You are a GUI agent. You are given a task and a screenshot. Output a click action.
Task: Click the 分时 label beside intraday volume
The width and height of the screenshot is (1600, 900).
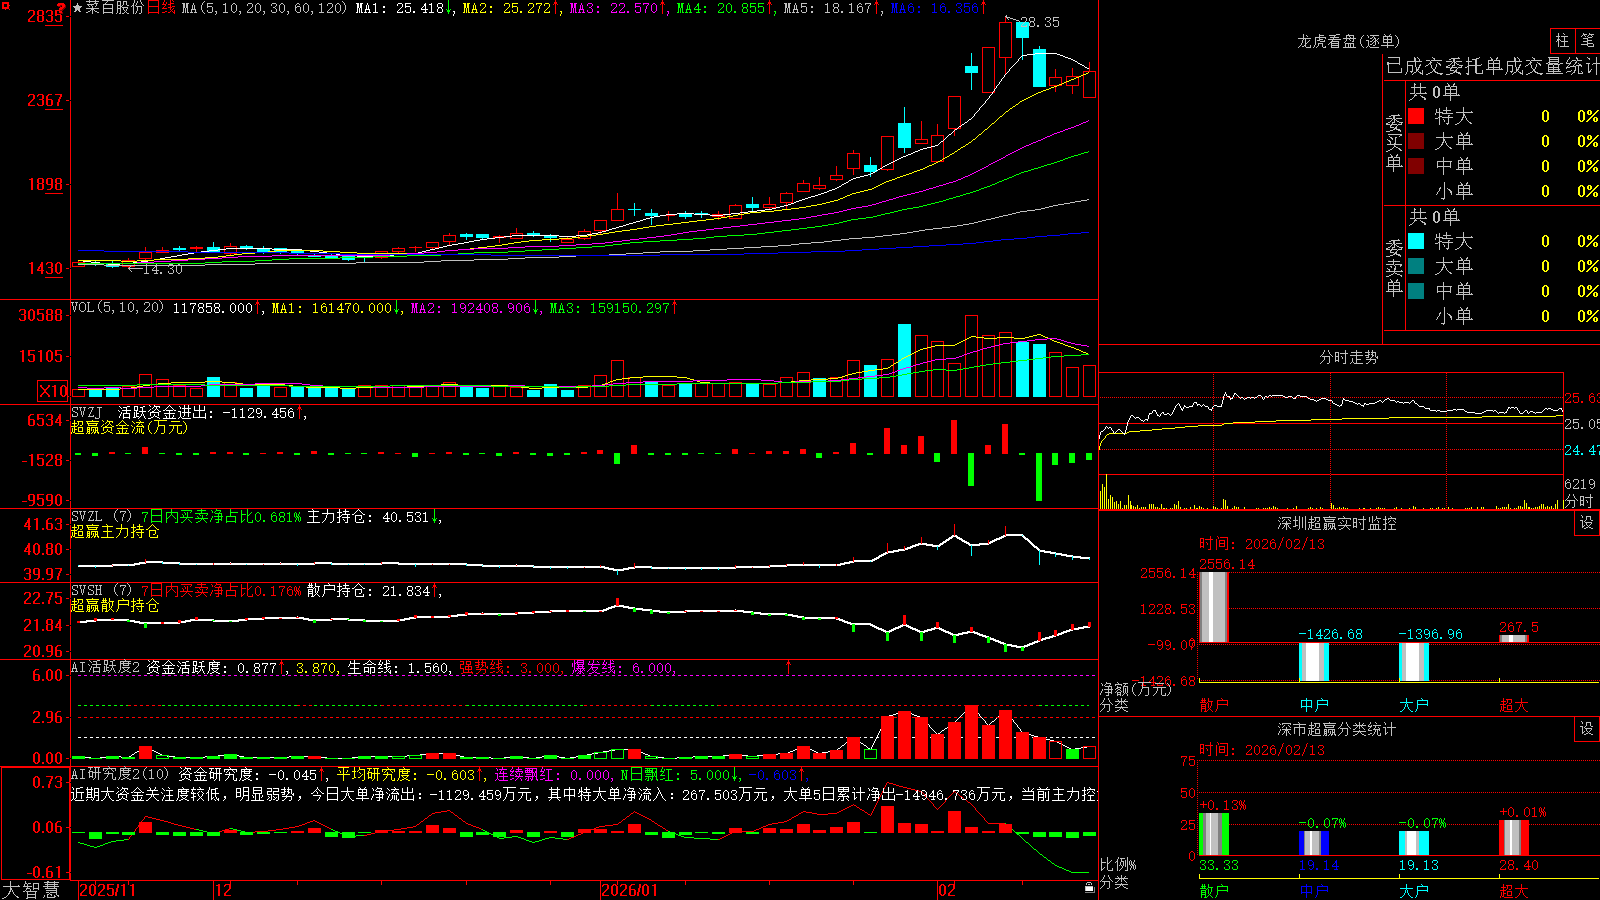tap(1579, 501)
